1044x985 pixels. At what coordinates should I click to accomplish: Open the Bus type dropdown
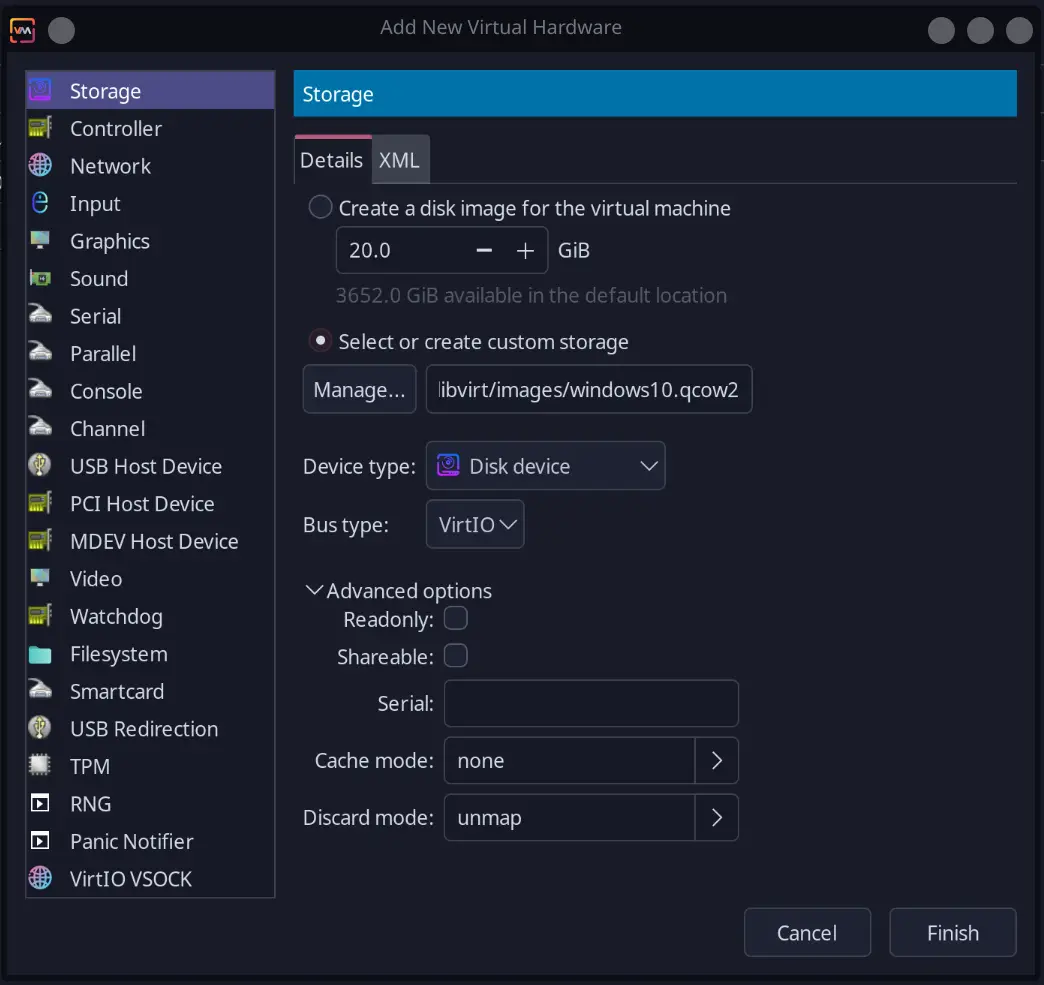point(475,524)
